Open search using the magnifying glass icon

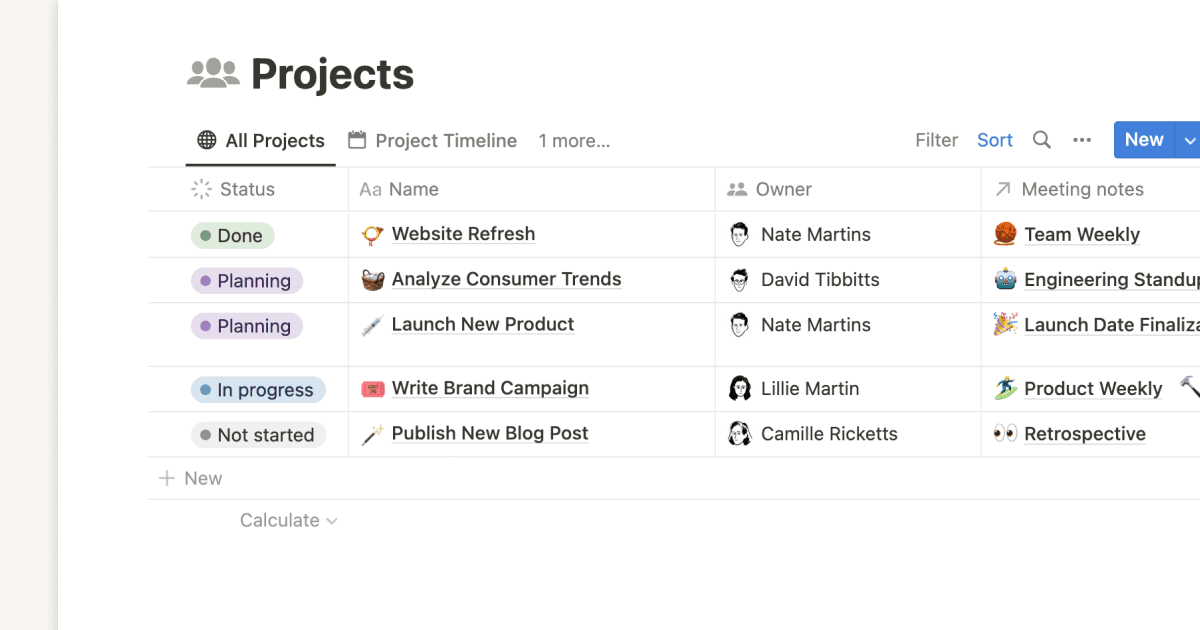1041,140
